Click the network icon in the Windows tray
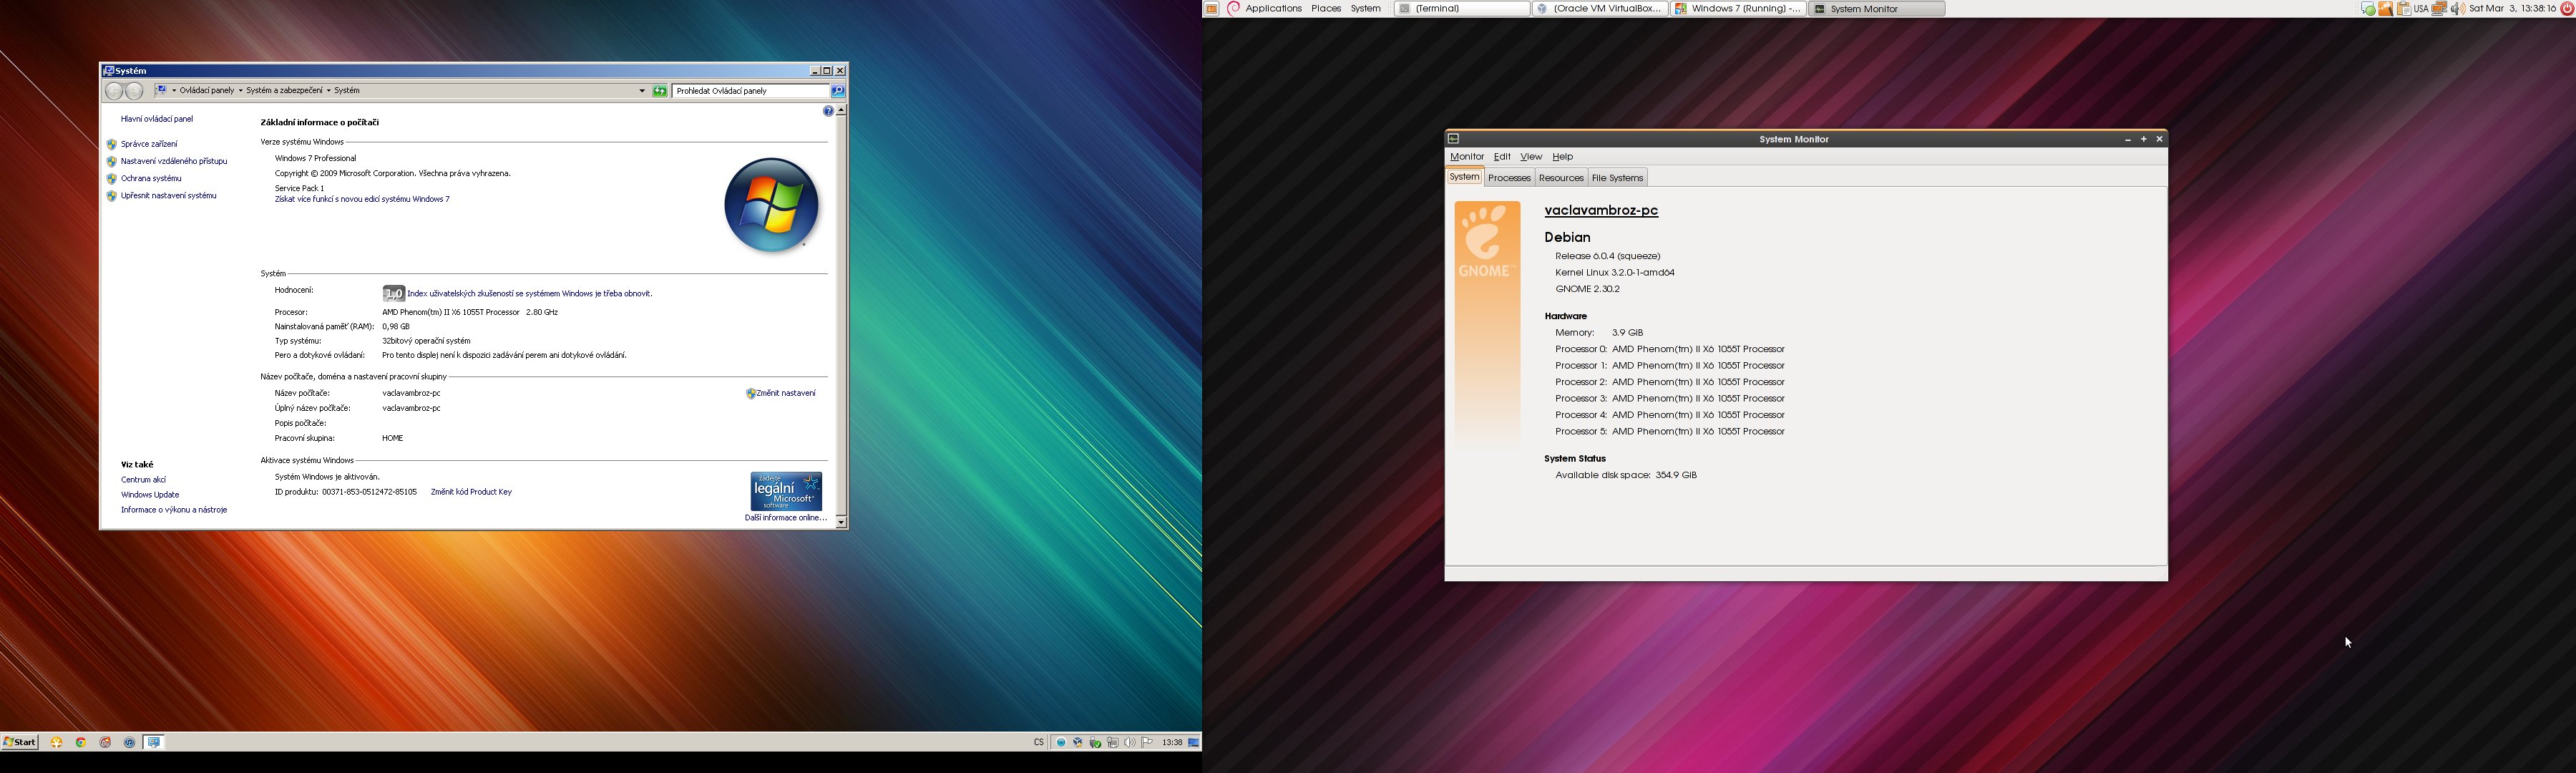 pos(1113,742)
